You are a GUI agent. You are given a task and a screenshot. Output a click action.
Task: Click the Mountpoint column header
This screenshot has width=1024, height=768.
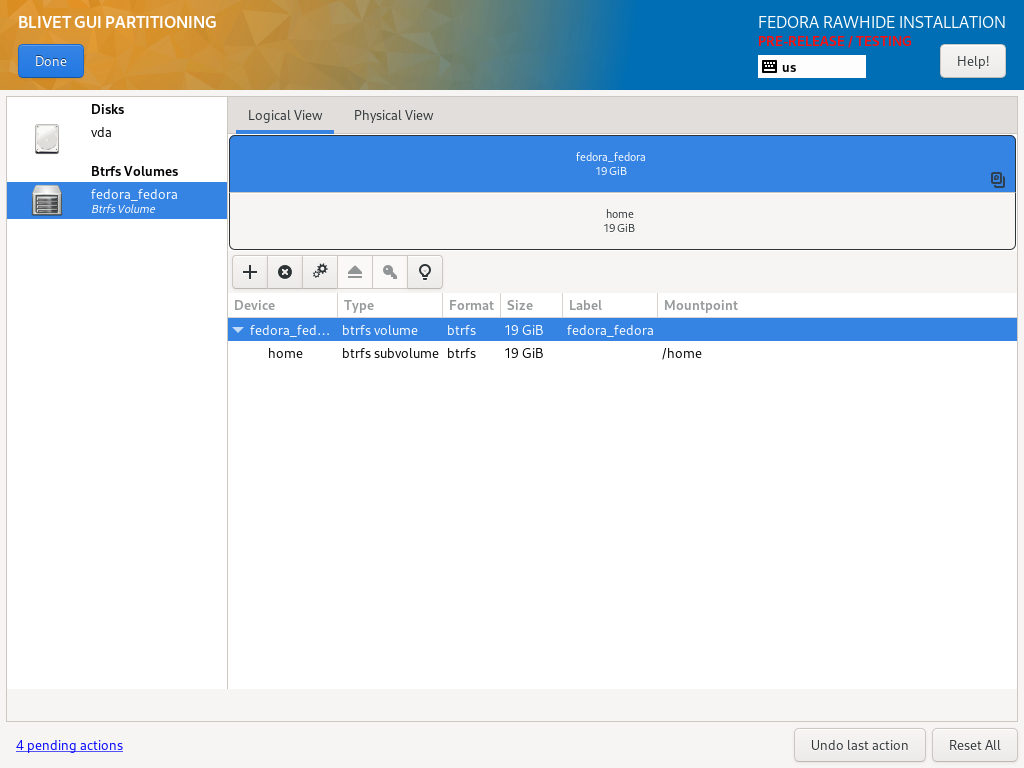[x=837, y=305]
